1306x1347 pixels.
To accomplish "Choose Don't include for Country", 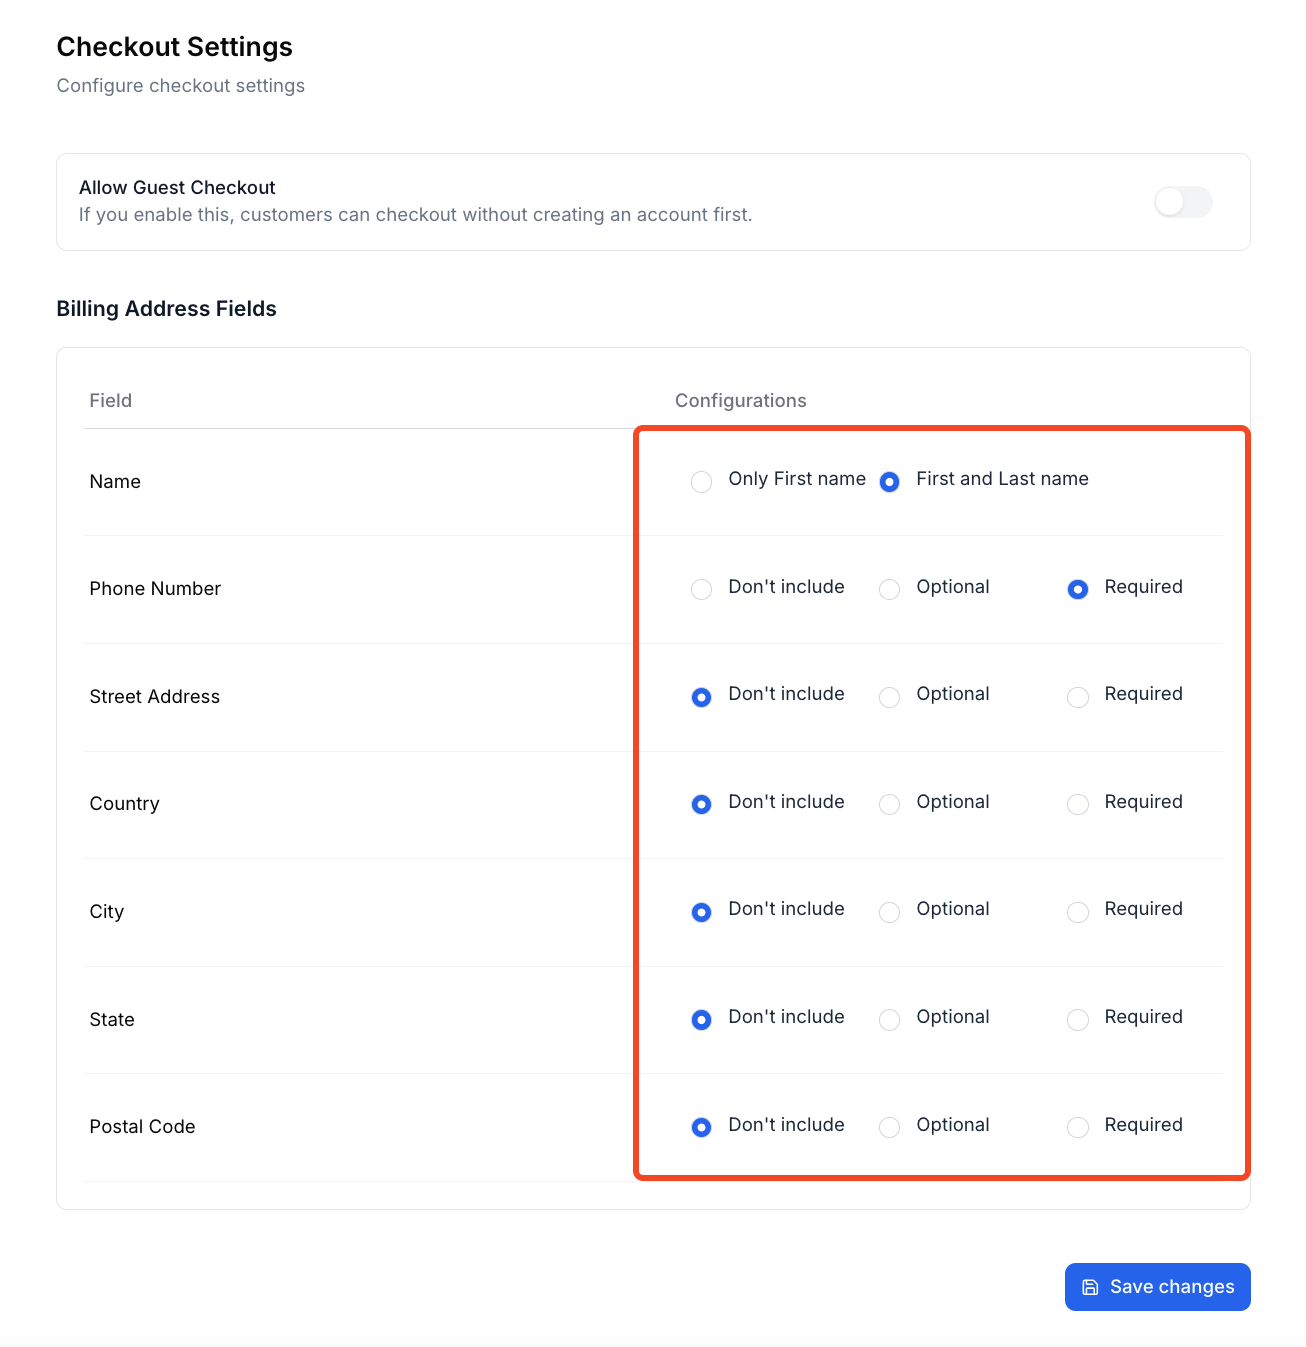I will tap(702, 804).
